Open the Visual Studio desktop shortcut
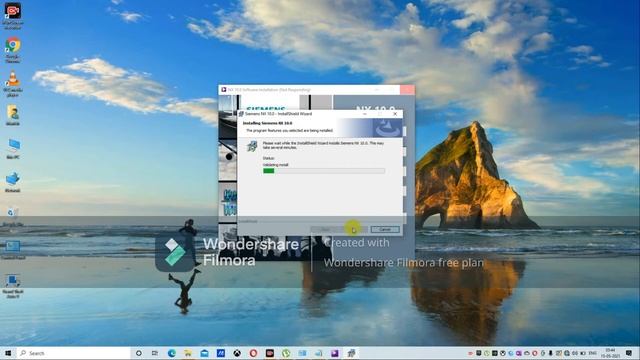Viewport: 640px width, 360px height. click(x=13, y=286)
